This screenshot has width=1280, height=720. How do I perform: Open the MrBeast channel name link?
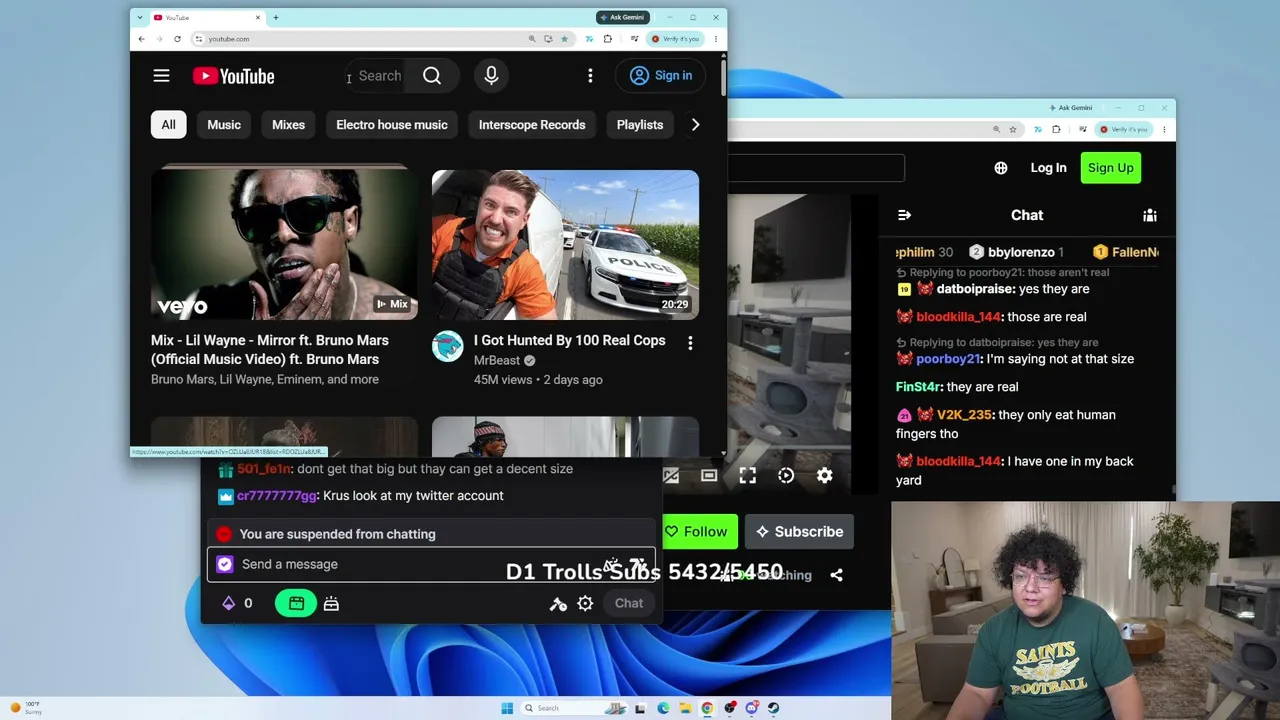(497, 361)
